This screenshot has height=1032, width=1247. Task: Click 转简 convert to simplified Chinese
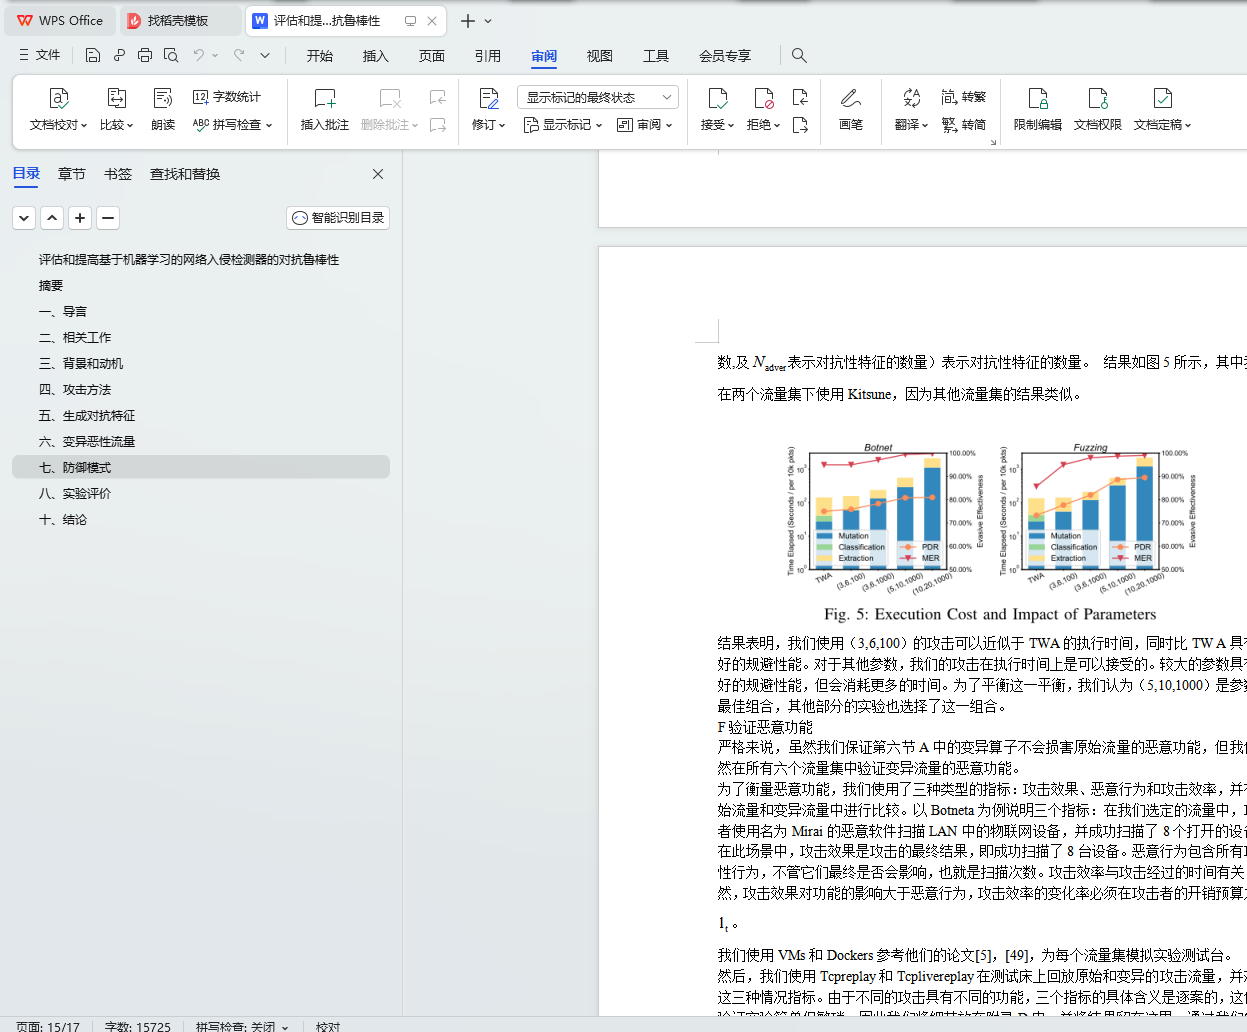tap(964, 125)
